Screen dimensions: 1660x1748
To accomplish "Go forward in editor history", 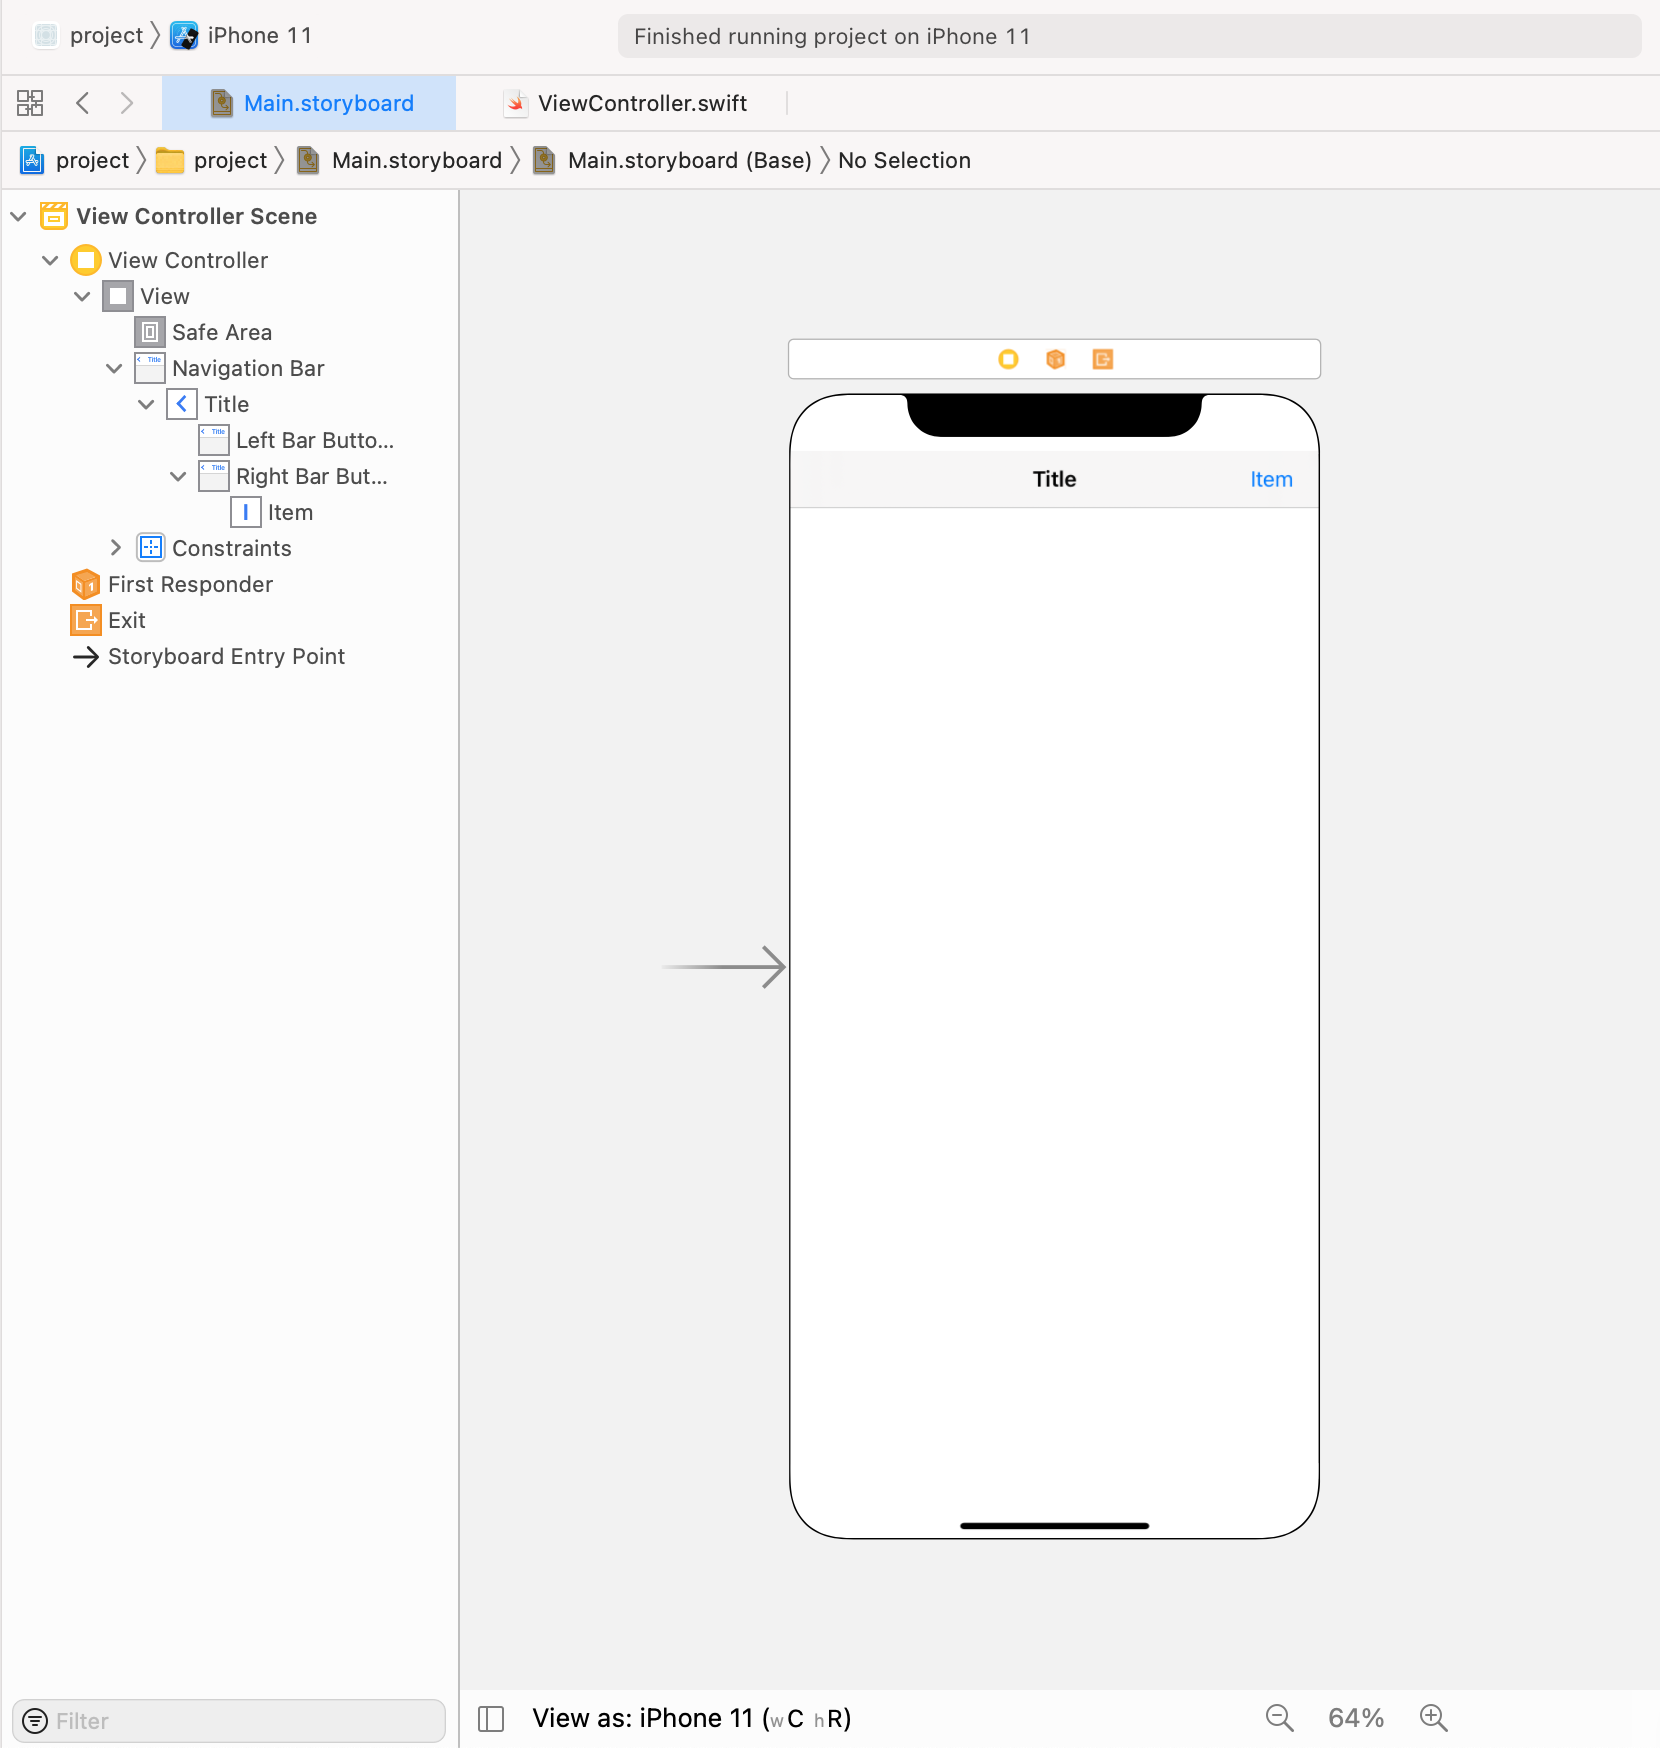I will pyautogui.click(x=126, y=103).
